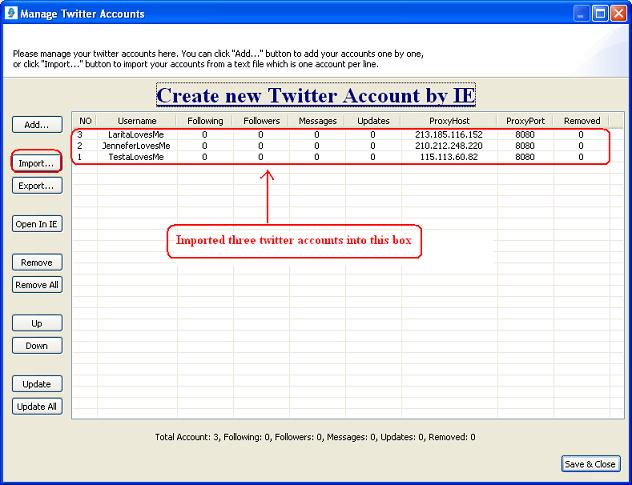Image resolution: width=632 pixels, height=485 pixels.
Task: Sort by the Following column header
Action: click(205, 121)
